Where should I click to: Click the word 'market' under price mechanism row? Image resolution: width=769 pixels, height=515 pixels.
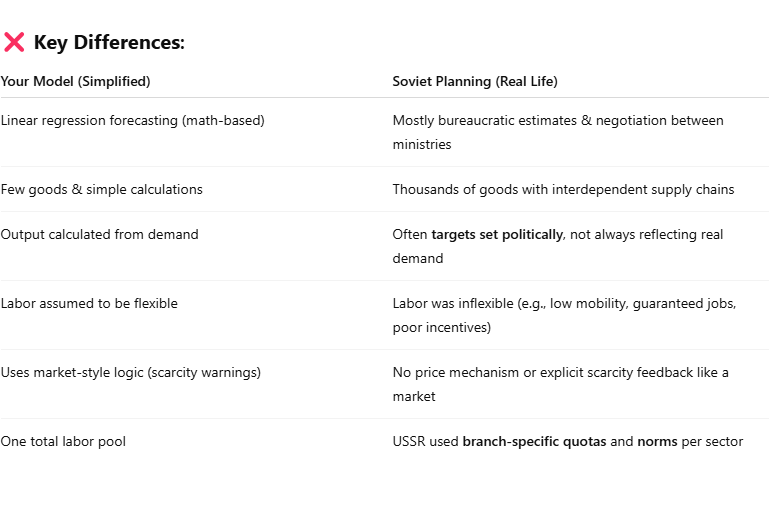point(413,397)
